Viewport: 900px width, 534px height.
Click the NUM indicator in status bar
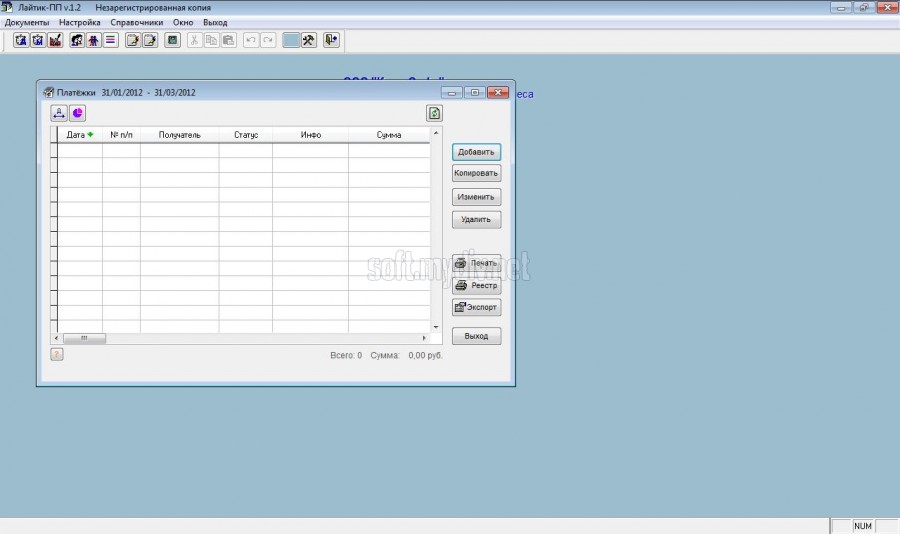point(863,526)
